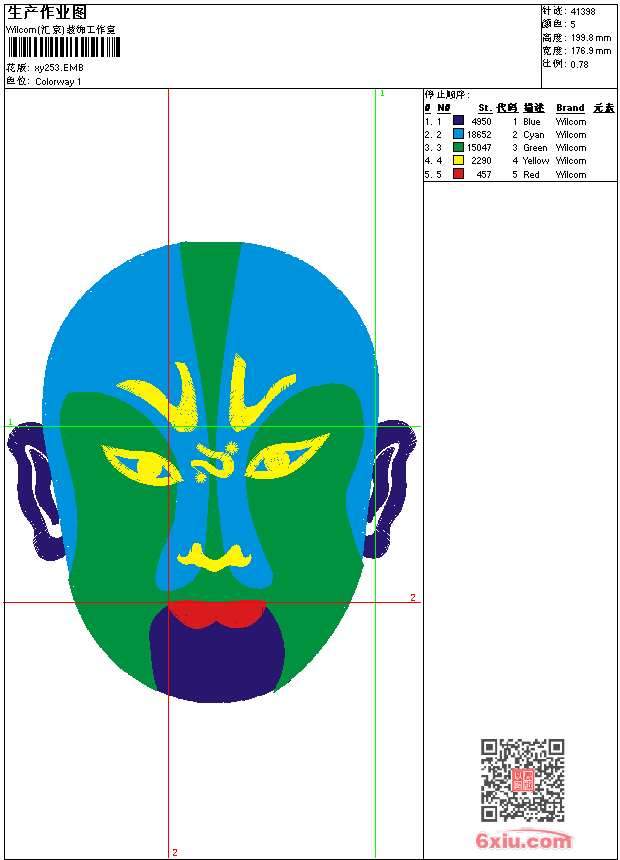Click the 'Wilcom(汇京)装饰工作室' studio name
This screenshot has width=620, height=860.
61,30
